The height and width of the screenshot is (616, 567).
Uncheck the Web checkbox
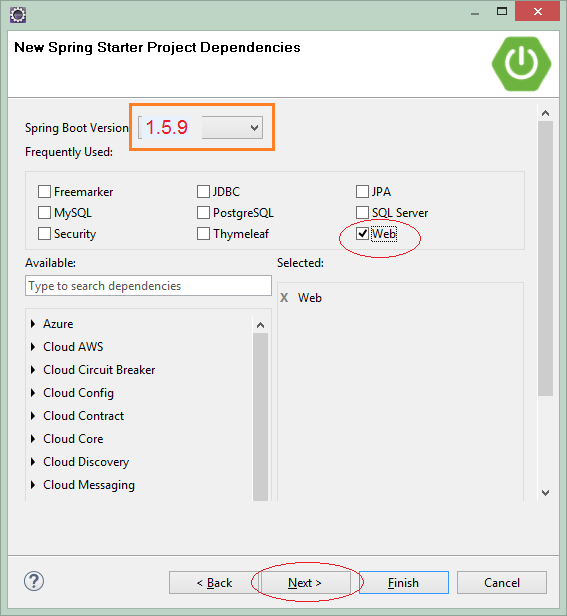362,234
